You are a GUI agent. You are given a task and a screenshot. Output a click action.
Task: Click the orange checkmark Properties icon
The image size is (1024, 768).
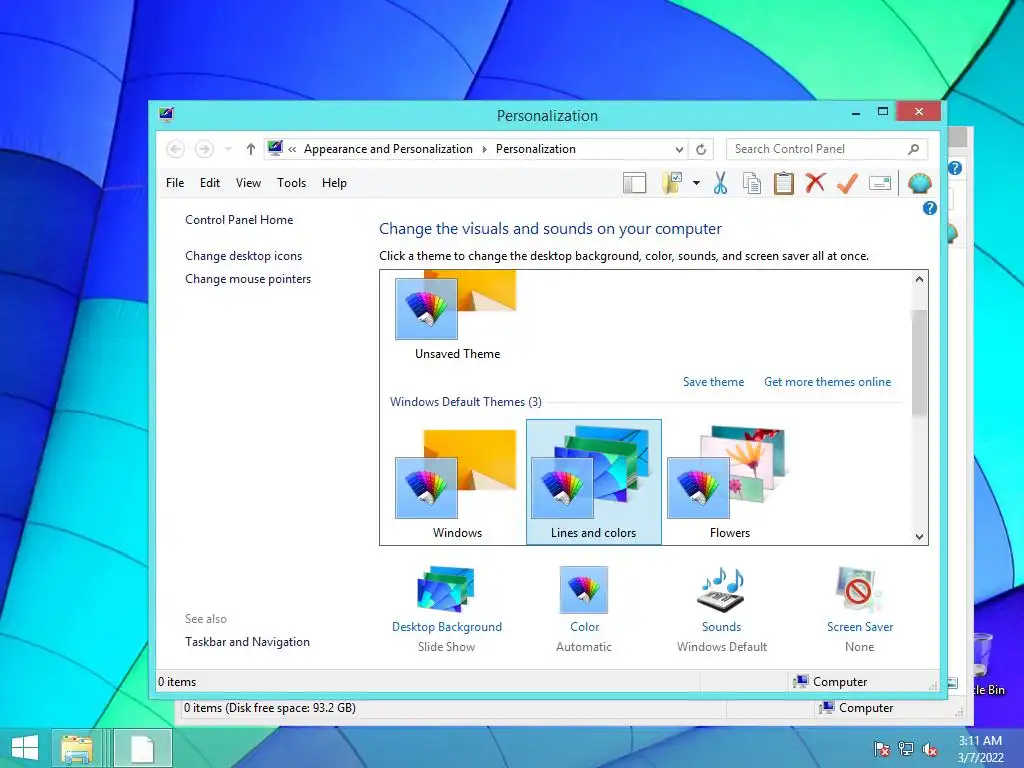click(x=848, y=183)
